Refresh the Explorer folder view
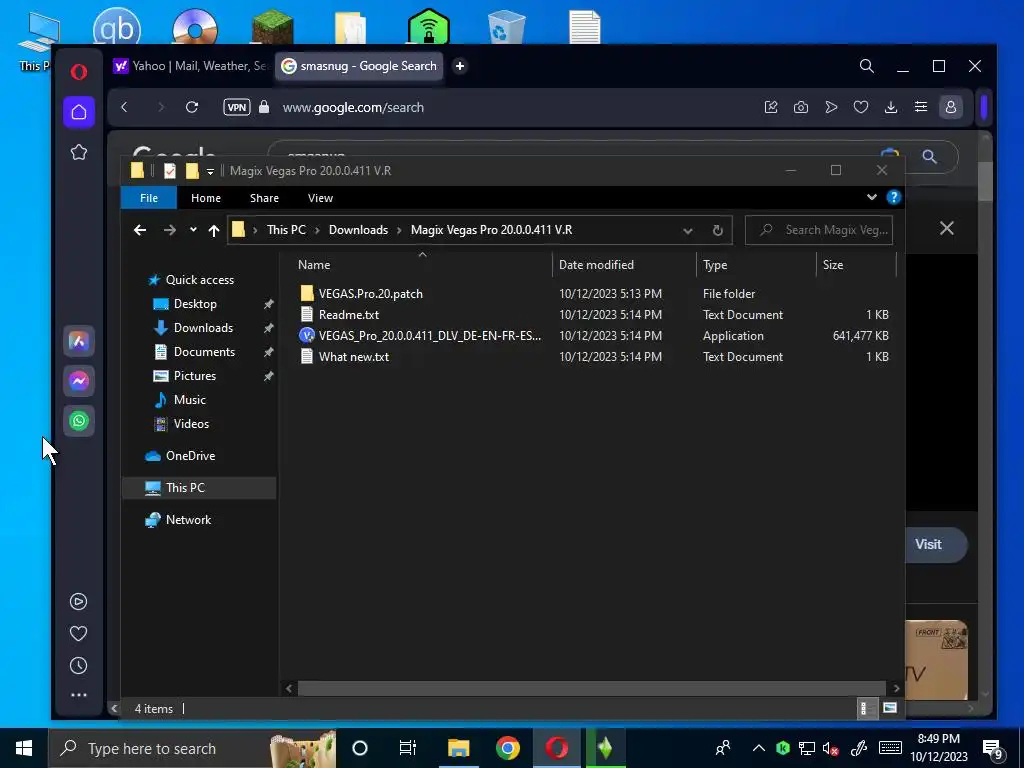The width and height of the screenshot is (1024, 768). click(717, 231)
